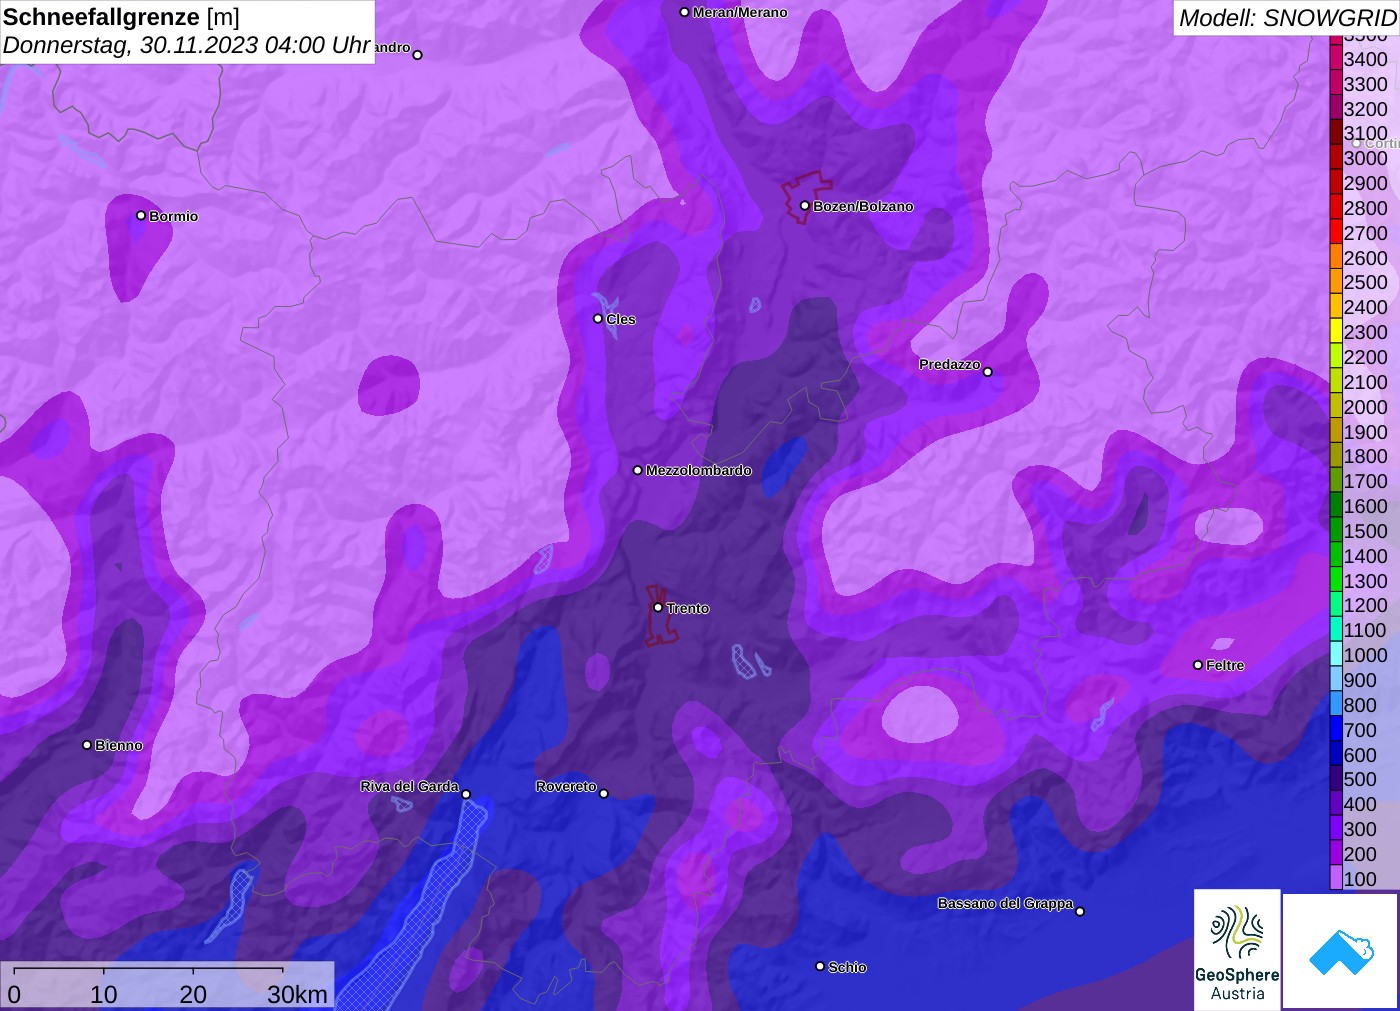Pick the legend color swatch for 1400

click(1336, 556)
